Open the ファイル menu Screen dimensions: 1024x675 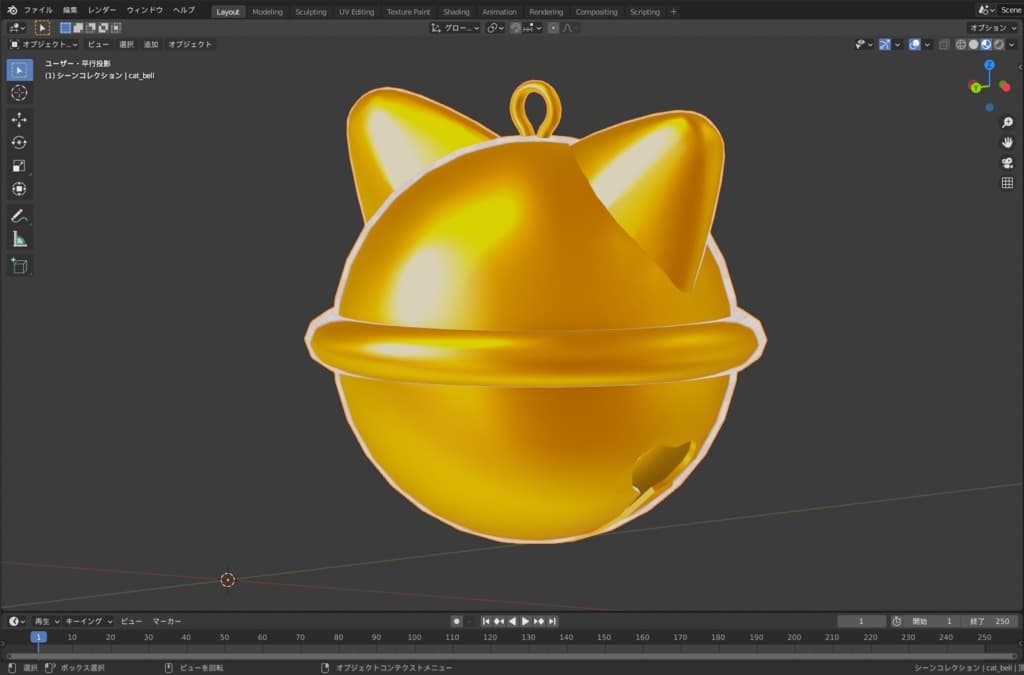click(x=38, y=10)
